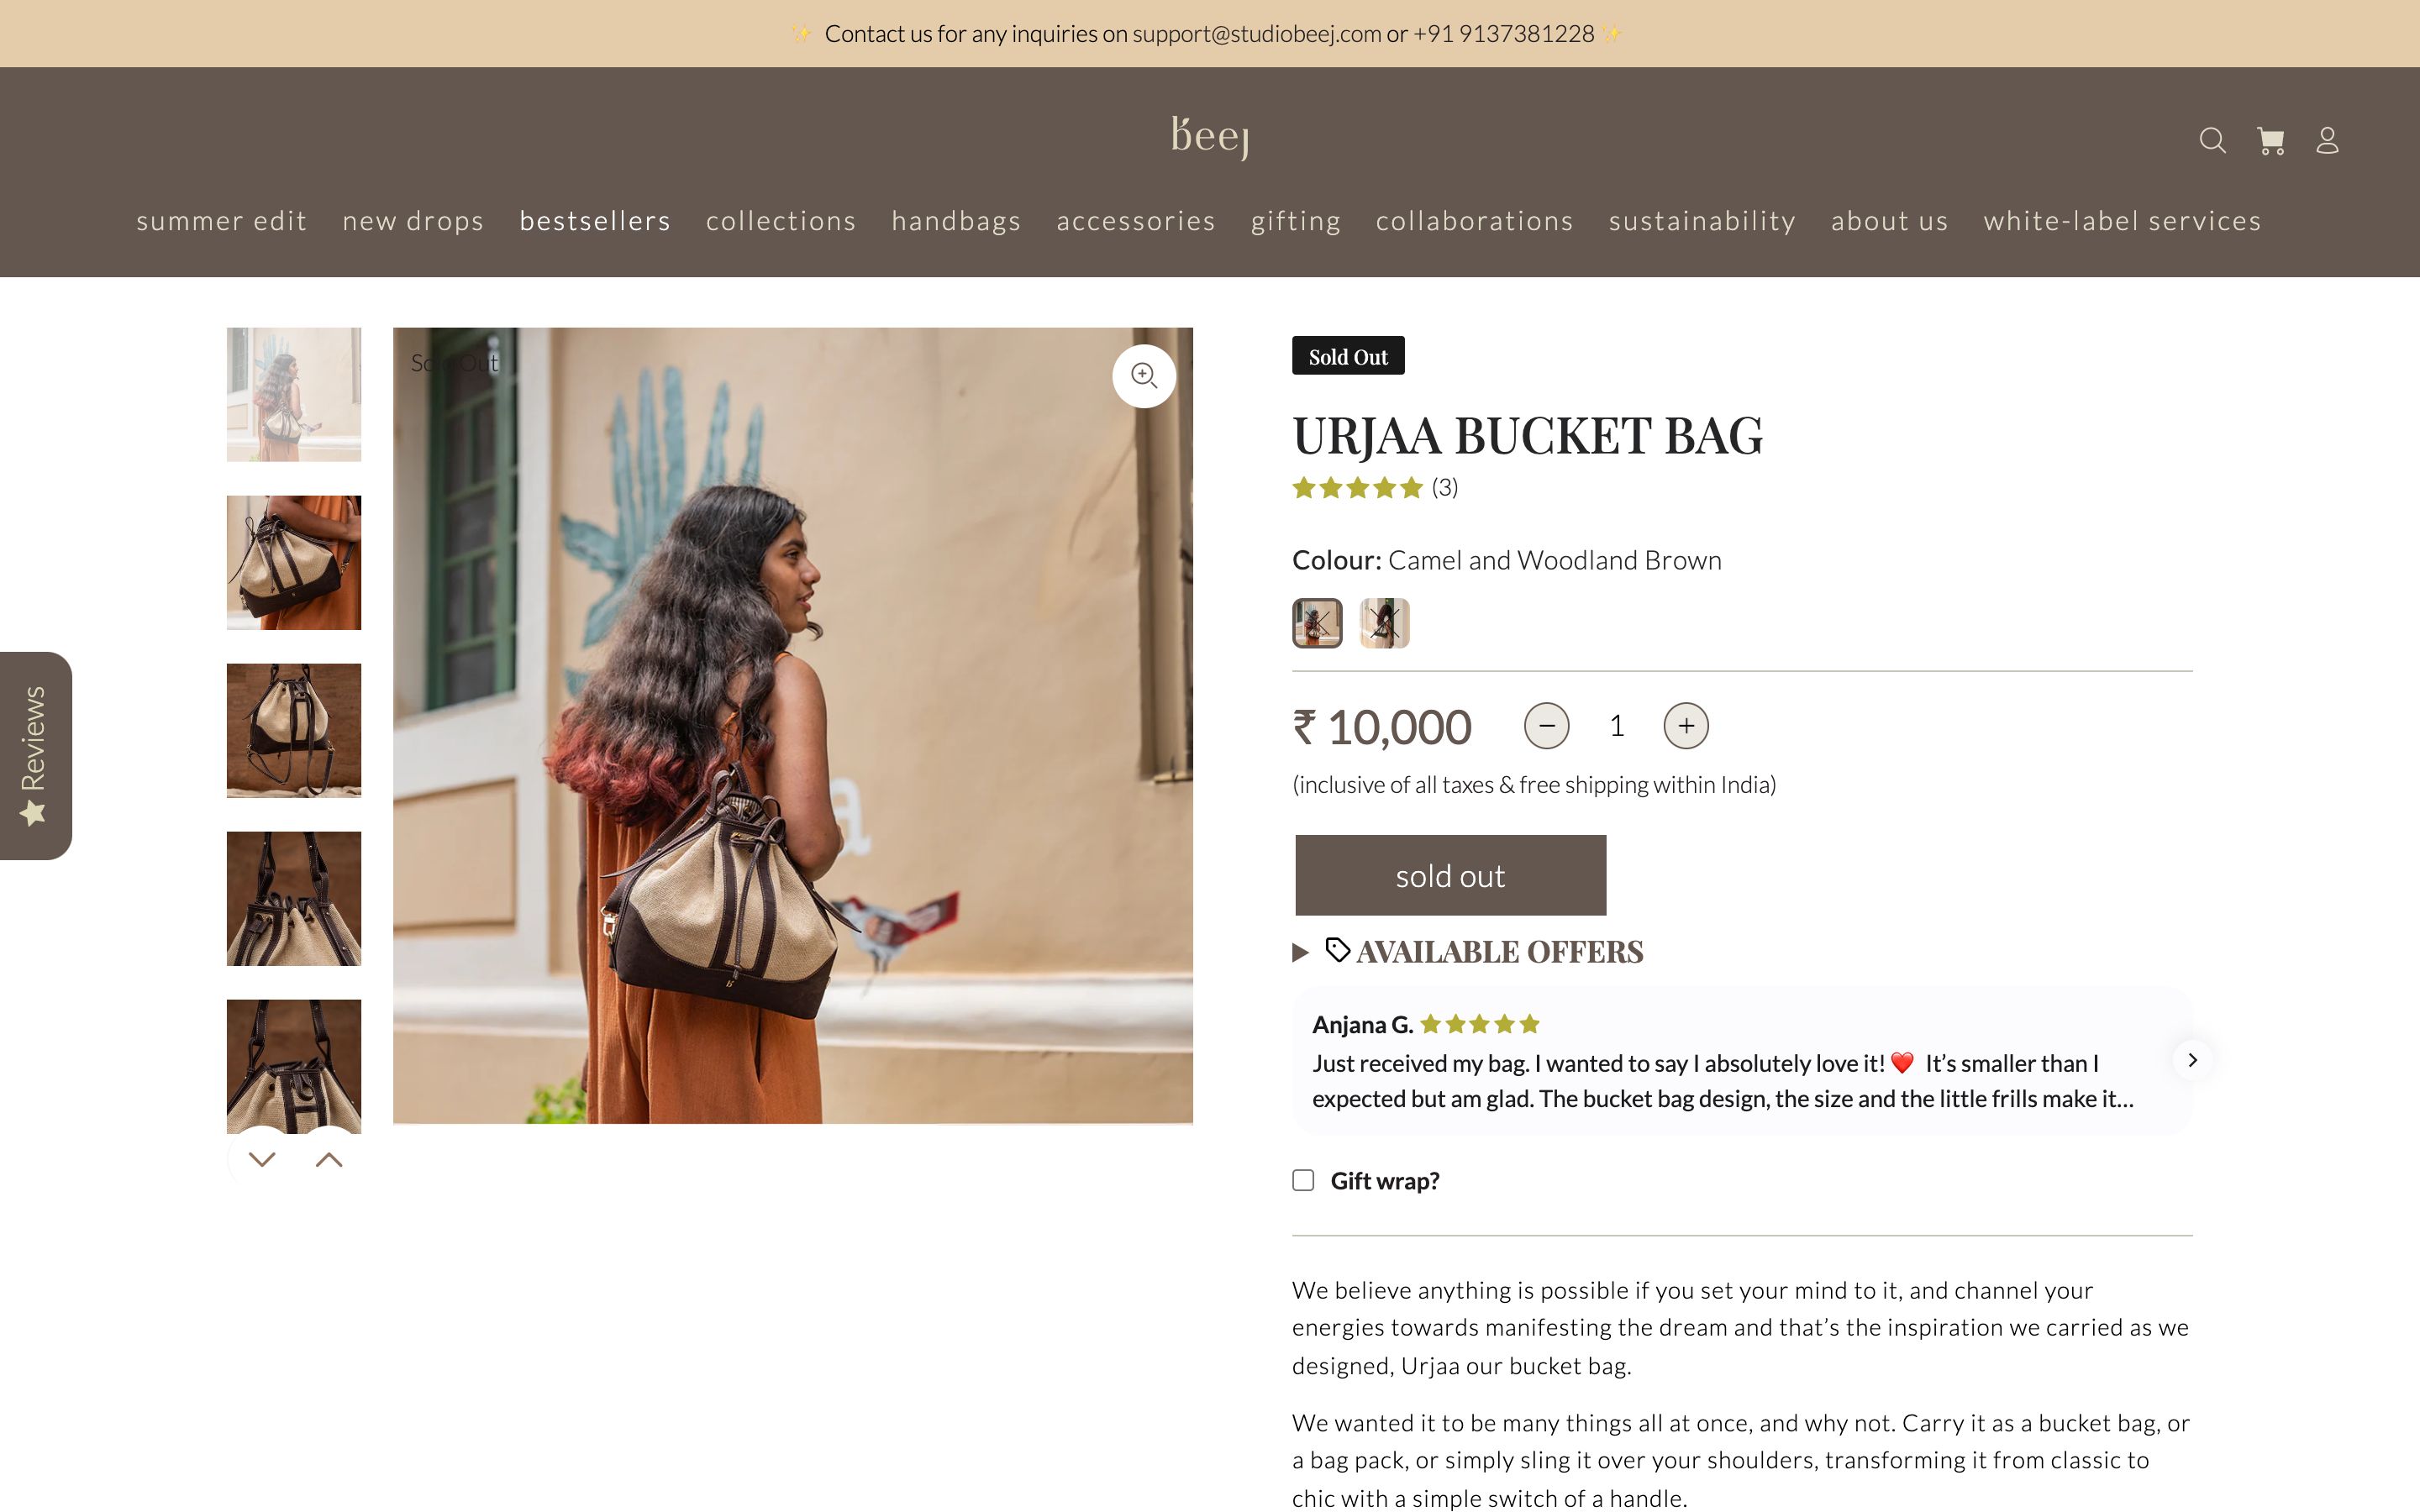2420x1512 pixels.
Task: Click the next review chevron arrow
Action: (x=2194, y=1059)
